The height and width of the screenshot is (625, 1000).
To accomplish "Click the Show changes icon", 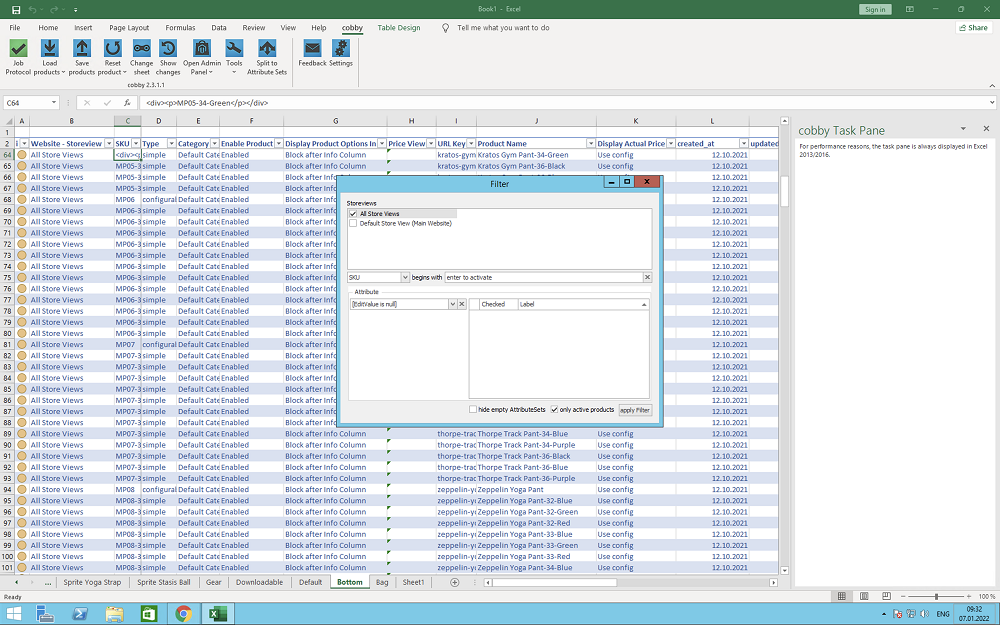I will [168, 49].
